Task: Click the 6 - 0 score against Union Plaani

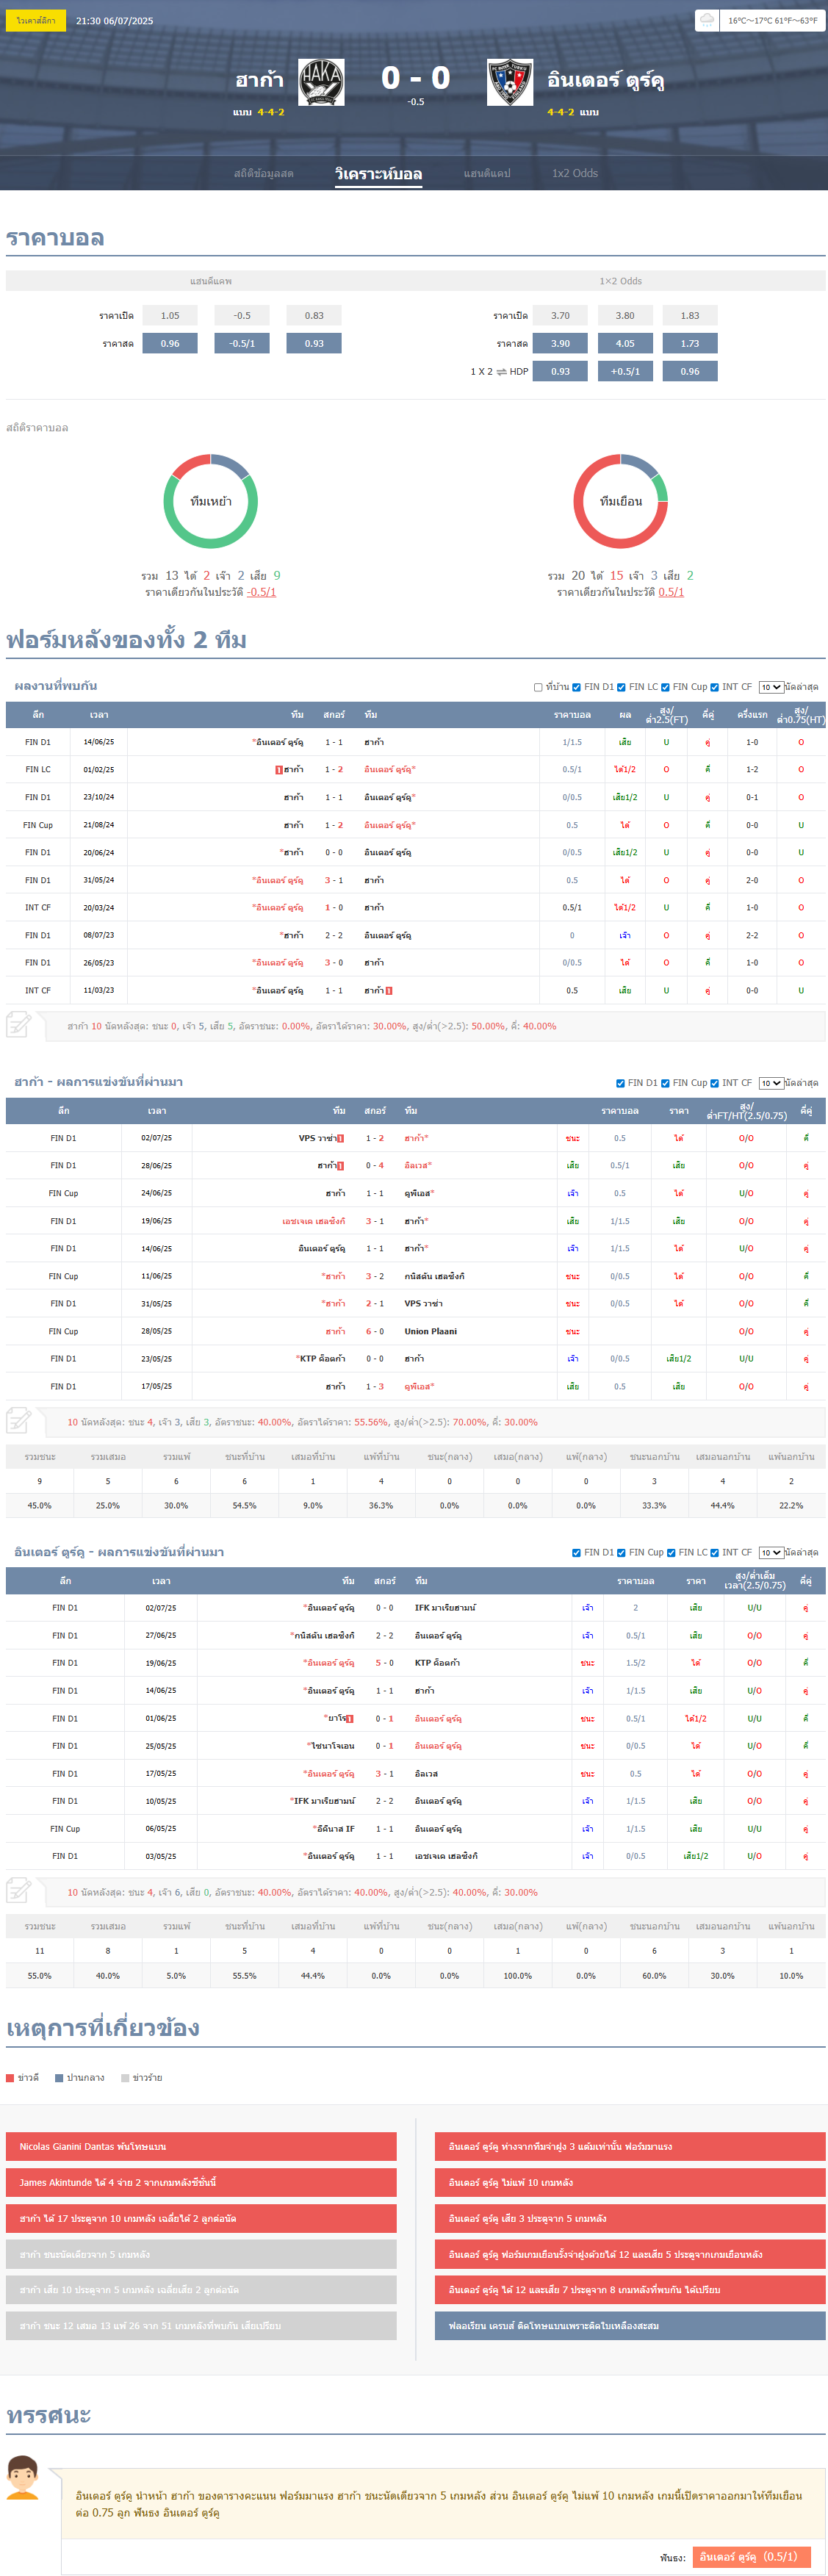Action: (375, 1331)
